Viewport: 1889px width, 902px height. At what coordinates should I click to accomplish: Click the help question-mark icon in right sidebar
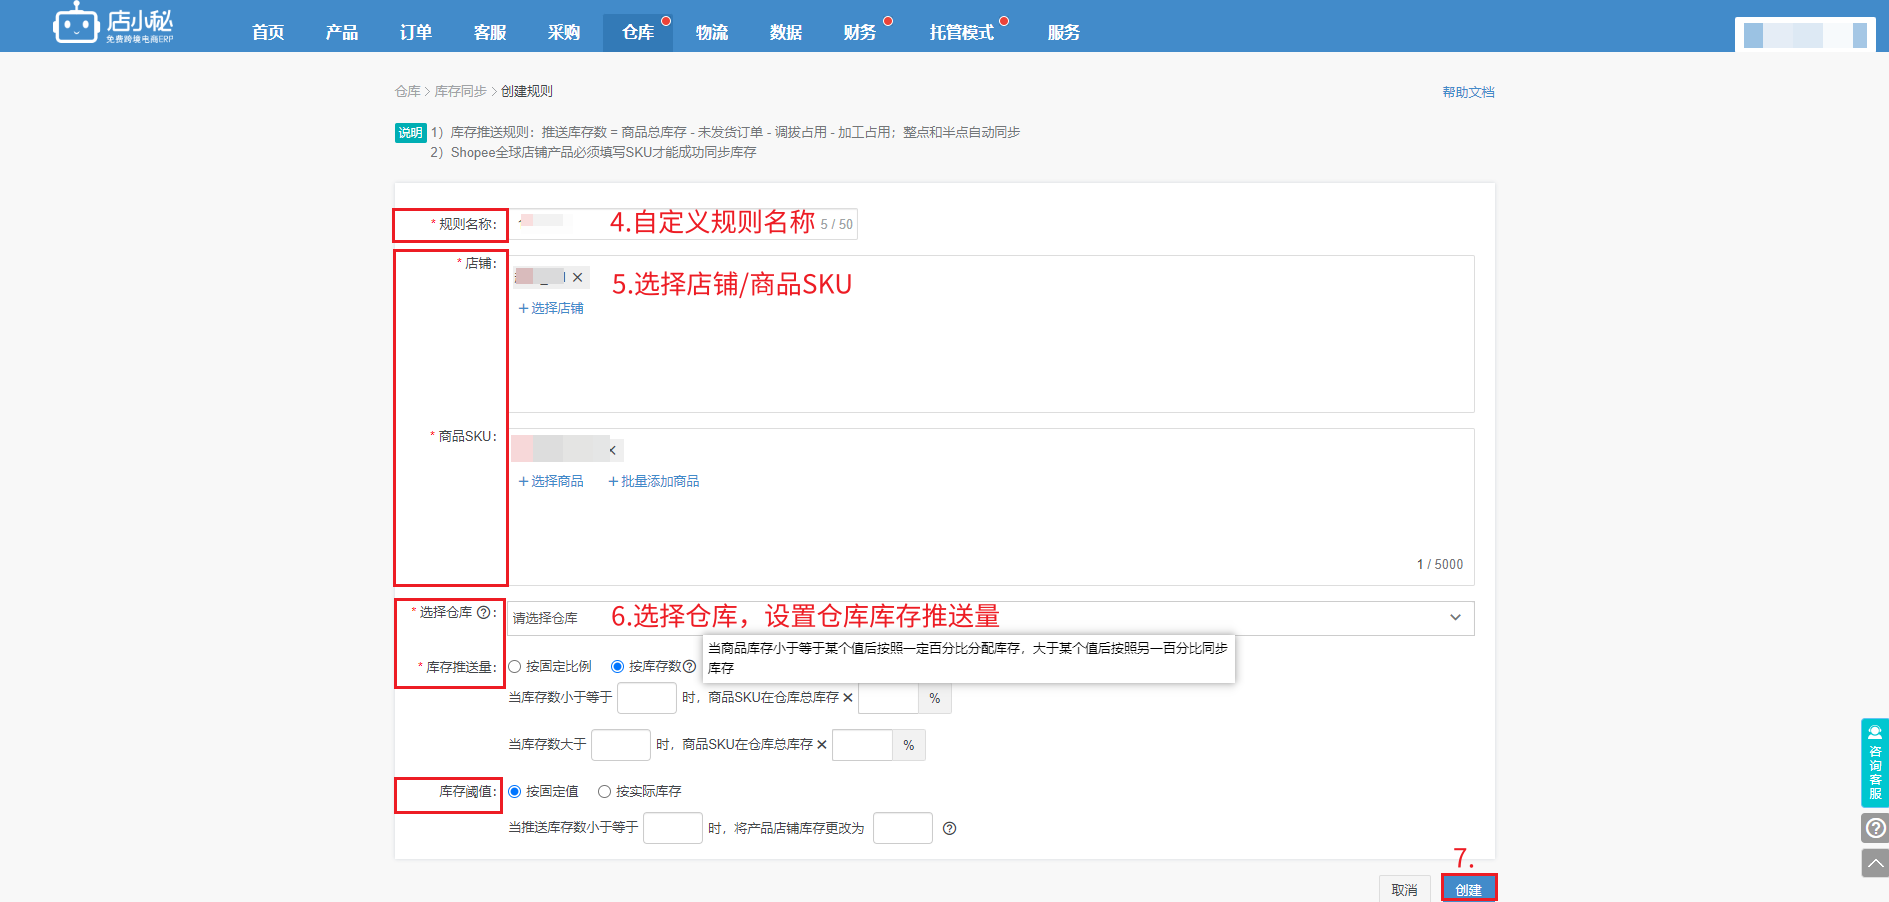click(1874, 827)
